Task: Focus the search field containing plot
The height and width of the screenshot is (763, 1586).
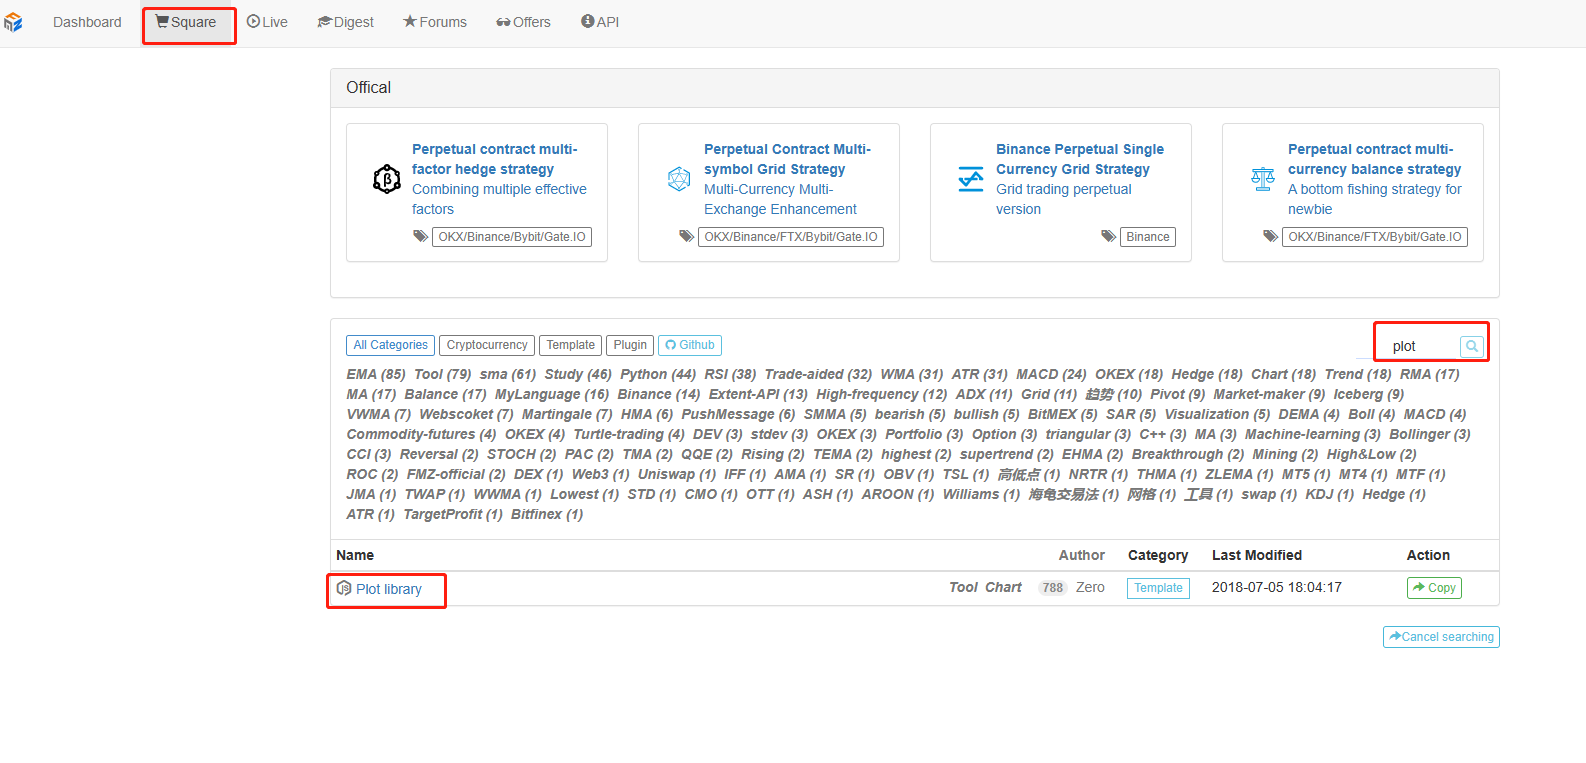Action: (1420, 346)
